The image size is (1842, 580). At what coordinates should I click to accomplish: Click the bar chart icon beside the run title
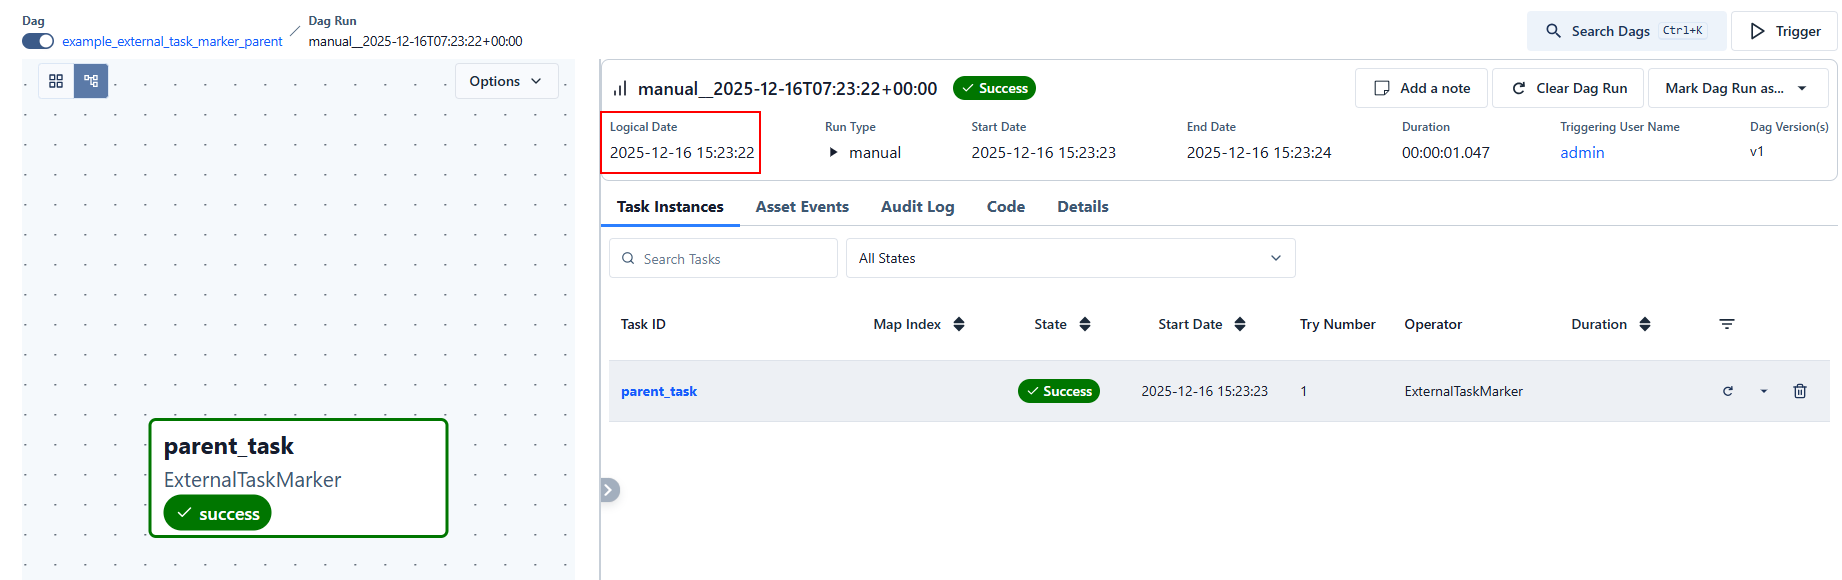coord(620,88)
